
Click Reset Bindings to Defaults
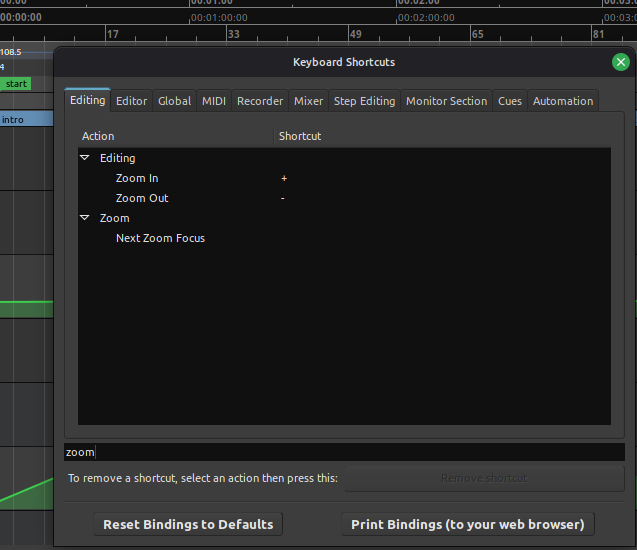(x=188, y=524)
